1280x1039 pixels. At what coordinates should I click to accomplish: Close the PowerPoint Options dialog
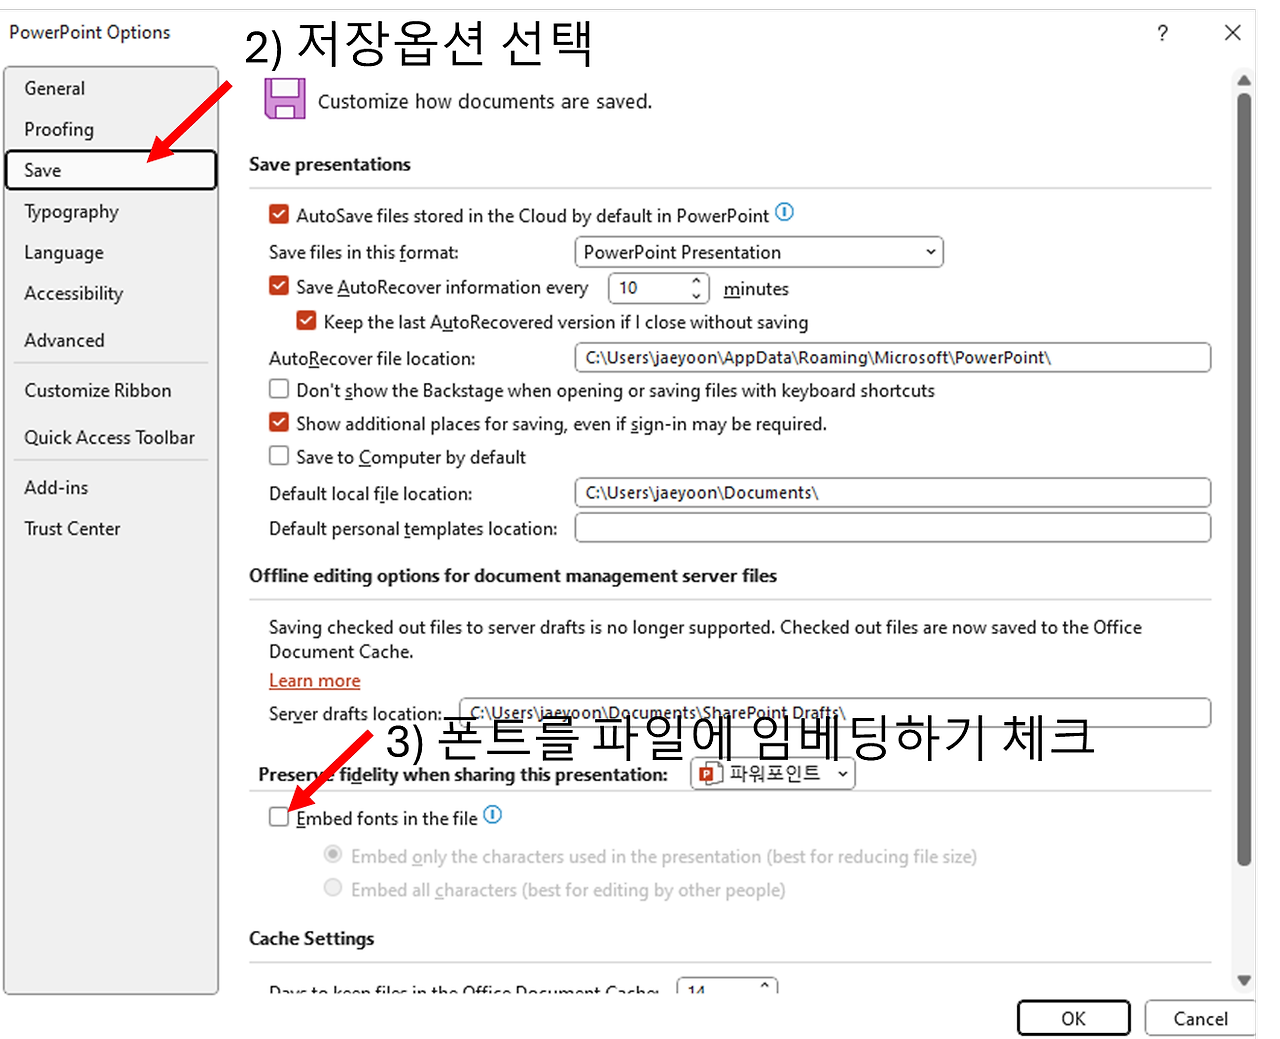tap(1232, 33)
